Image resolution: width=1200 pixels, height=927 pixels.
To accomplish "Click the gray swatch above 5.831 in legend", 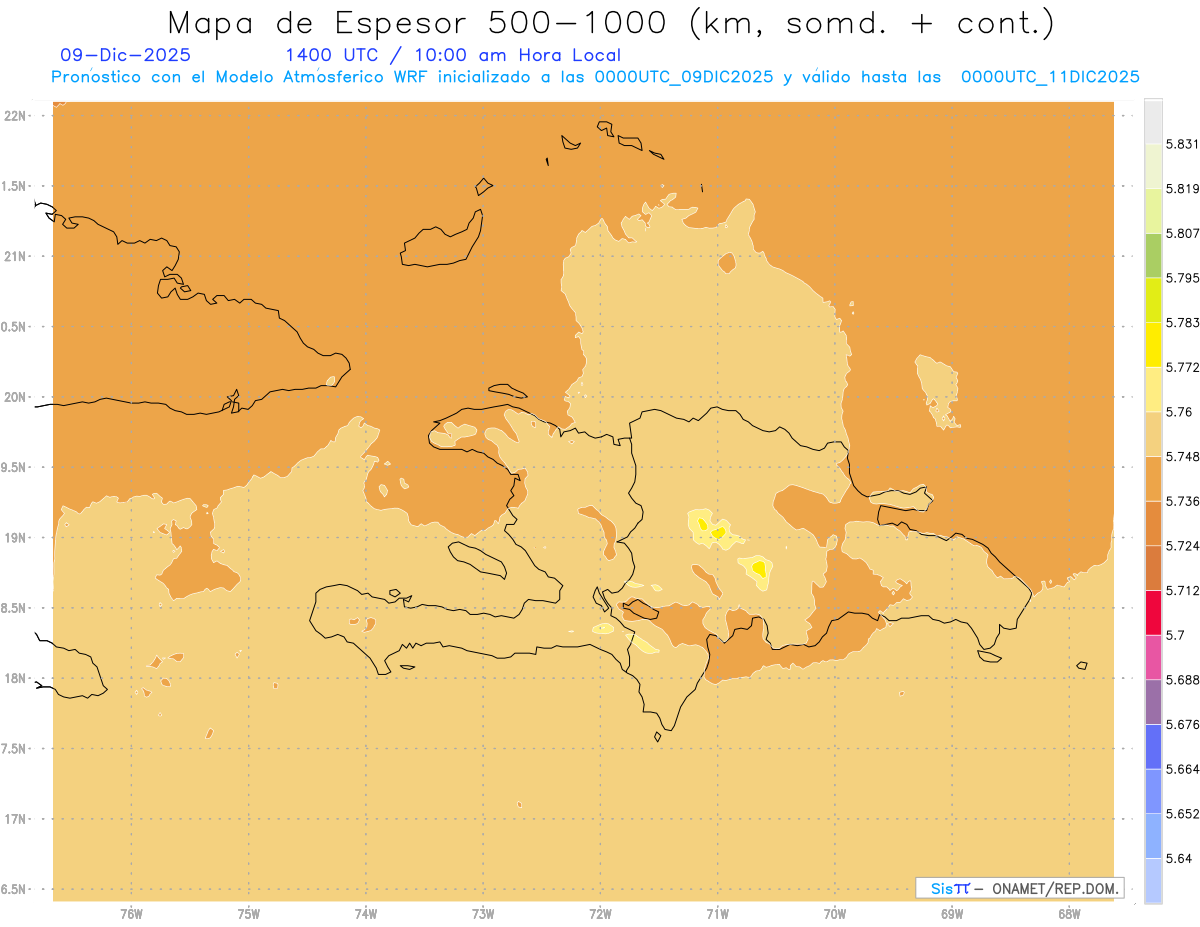I will (x=1153, y=121).
